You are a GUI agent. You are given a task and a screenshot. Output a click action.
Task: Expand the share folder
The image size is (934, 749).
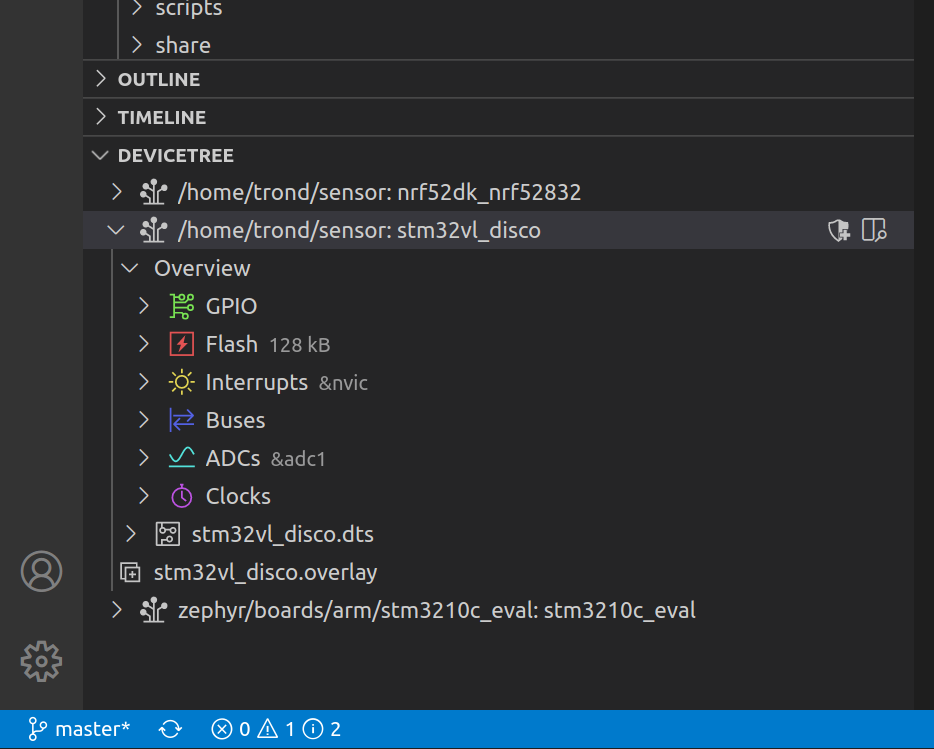point(137,45)
